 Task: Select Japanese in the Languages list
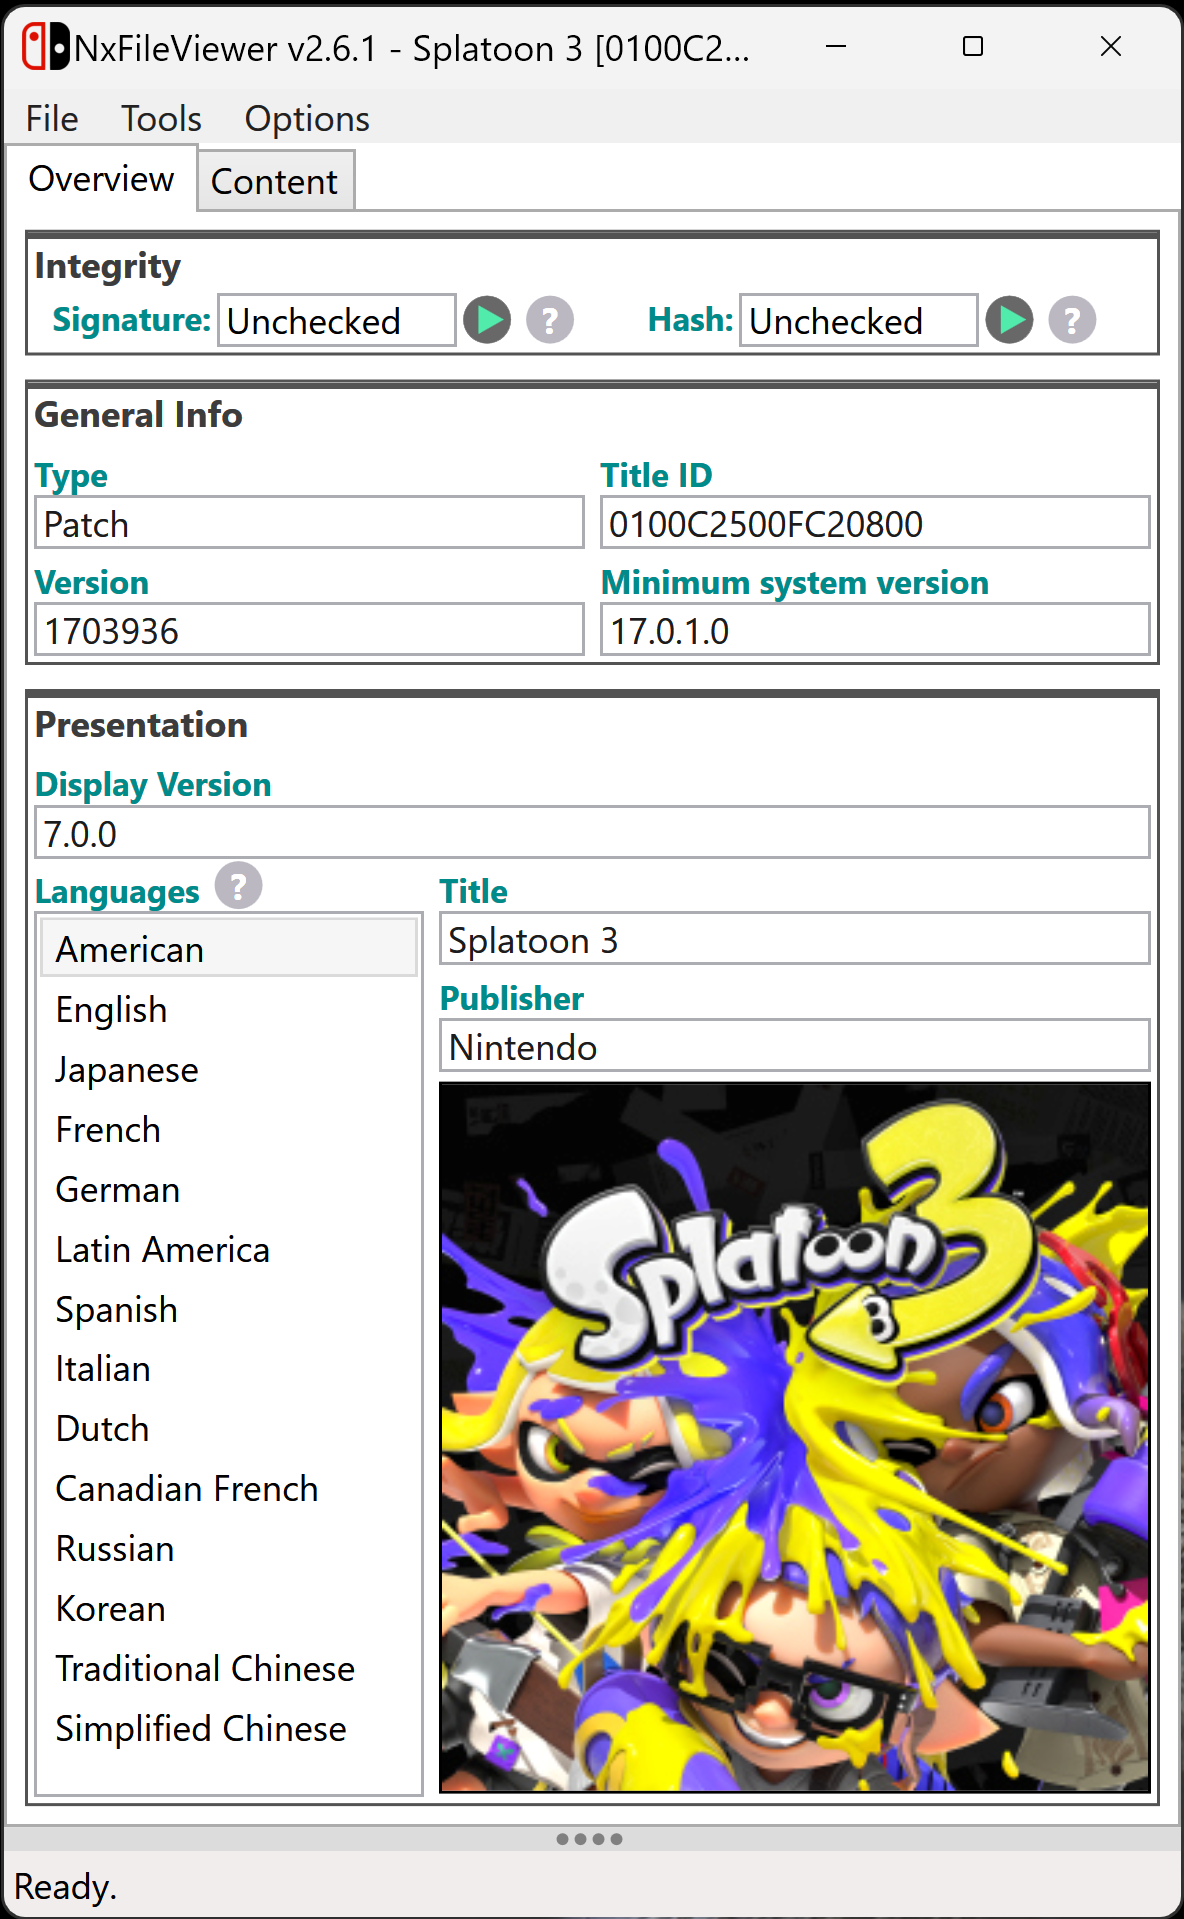229,1069
